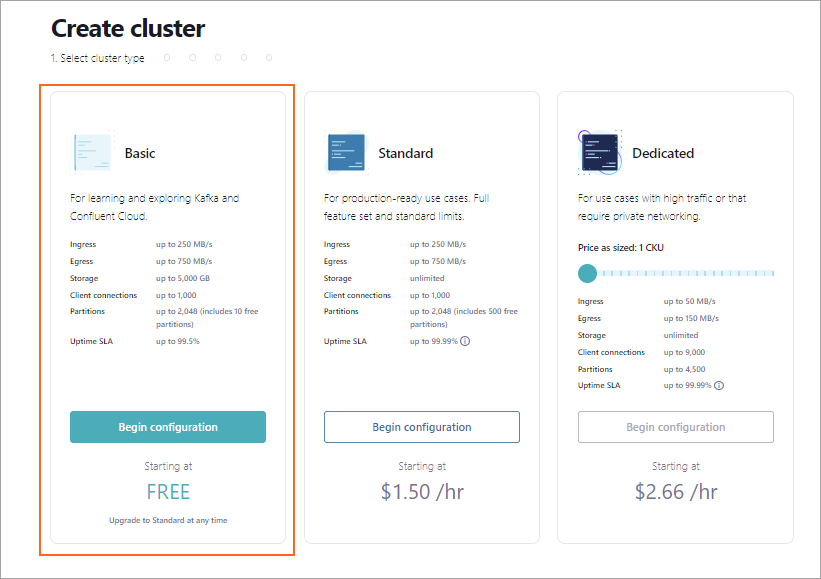Click the '$2.66 /hr' price

pyautogui.click(x=676, y=492)
